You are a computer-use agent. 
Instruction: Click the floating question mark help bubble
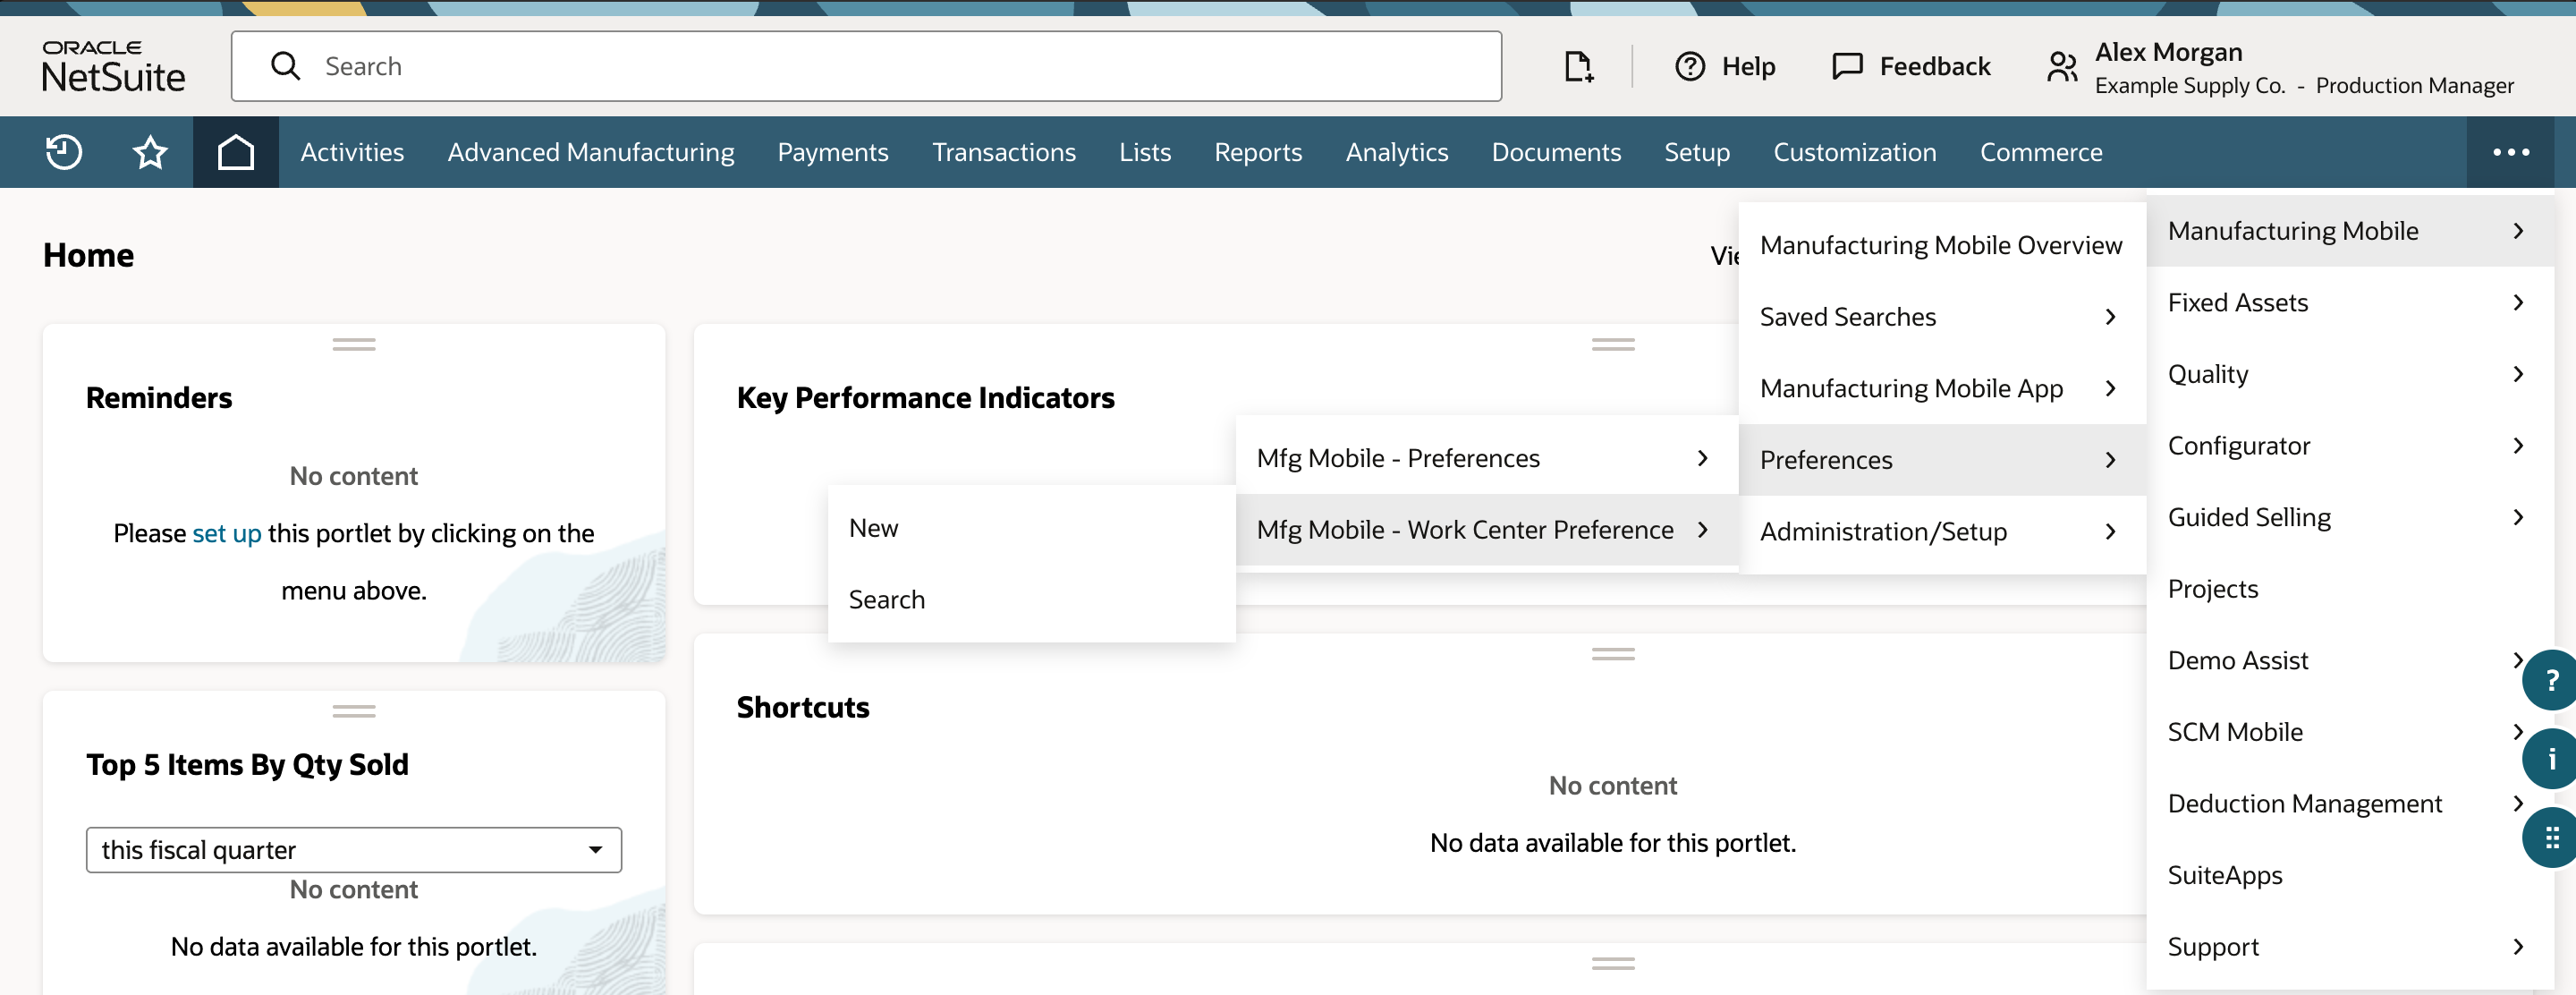2550,680
